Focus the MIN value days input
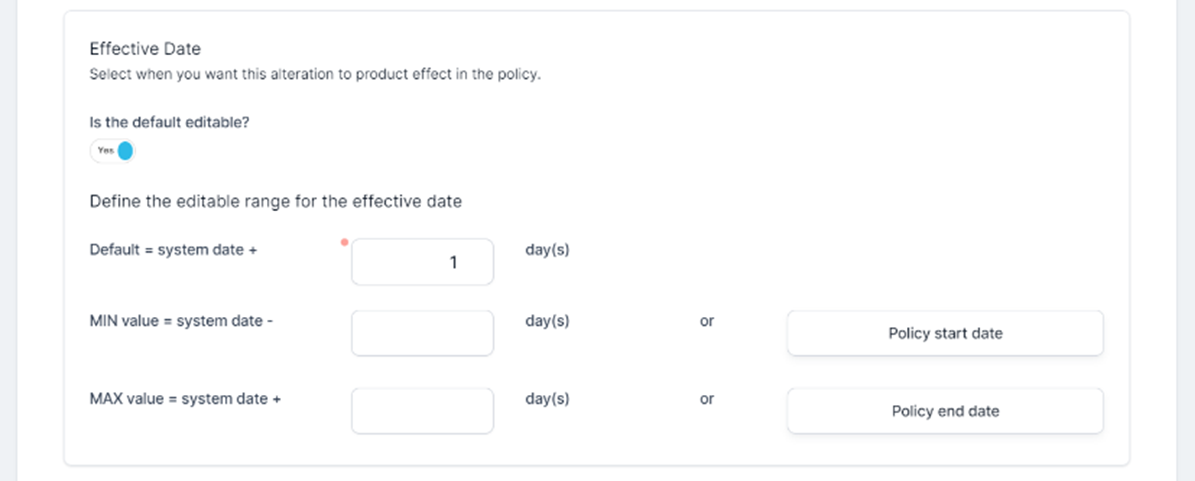The image size is (1195, 481). pos(422,333)
